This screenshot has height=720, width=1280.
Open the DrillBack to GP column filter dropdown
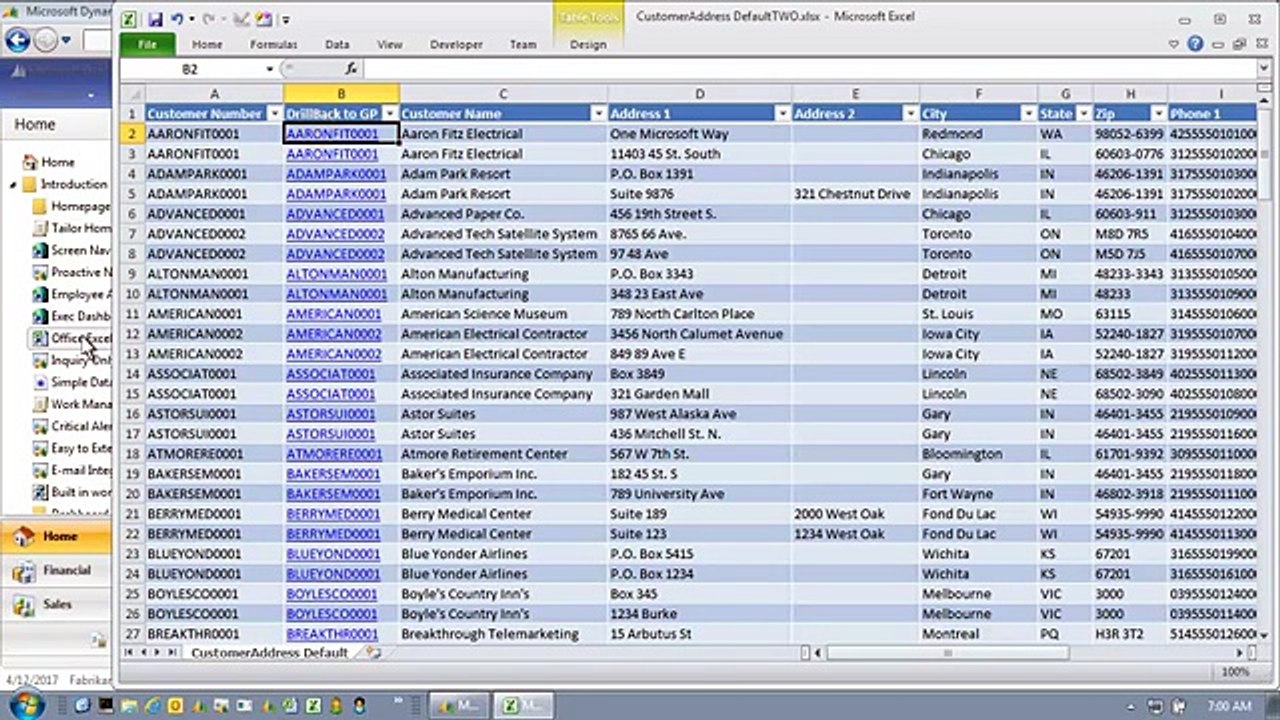[x=389, y=114]
